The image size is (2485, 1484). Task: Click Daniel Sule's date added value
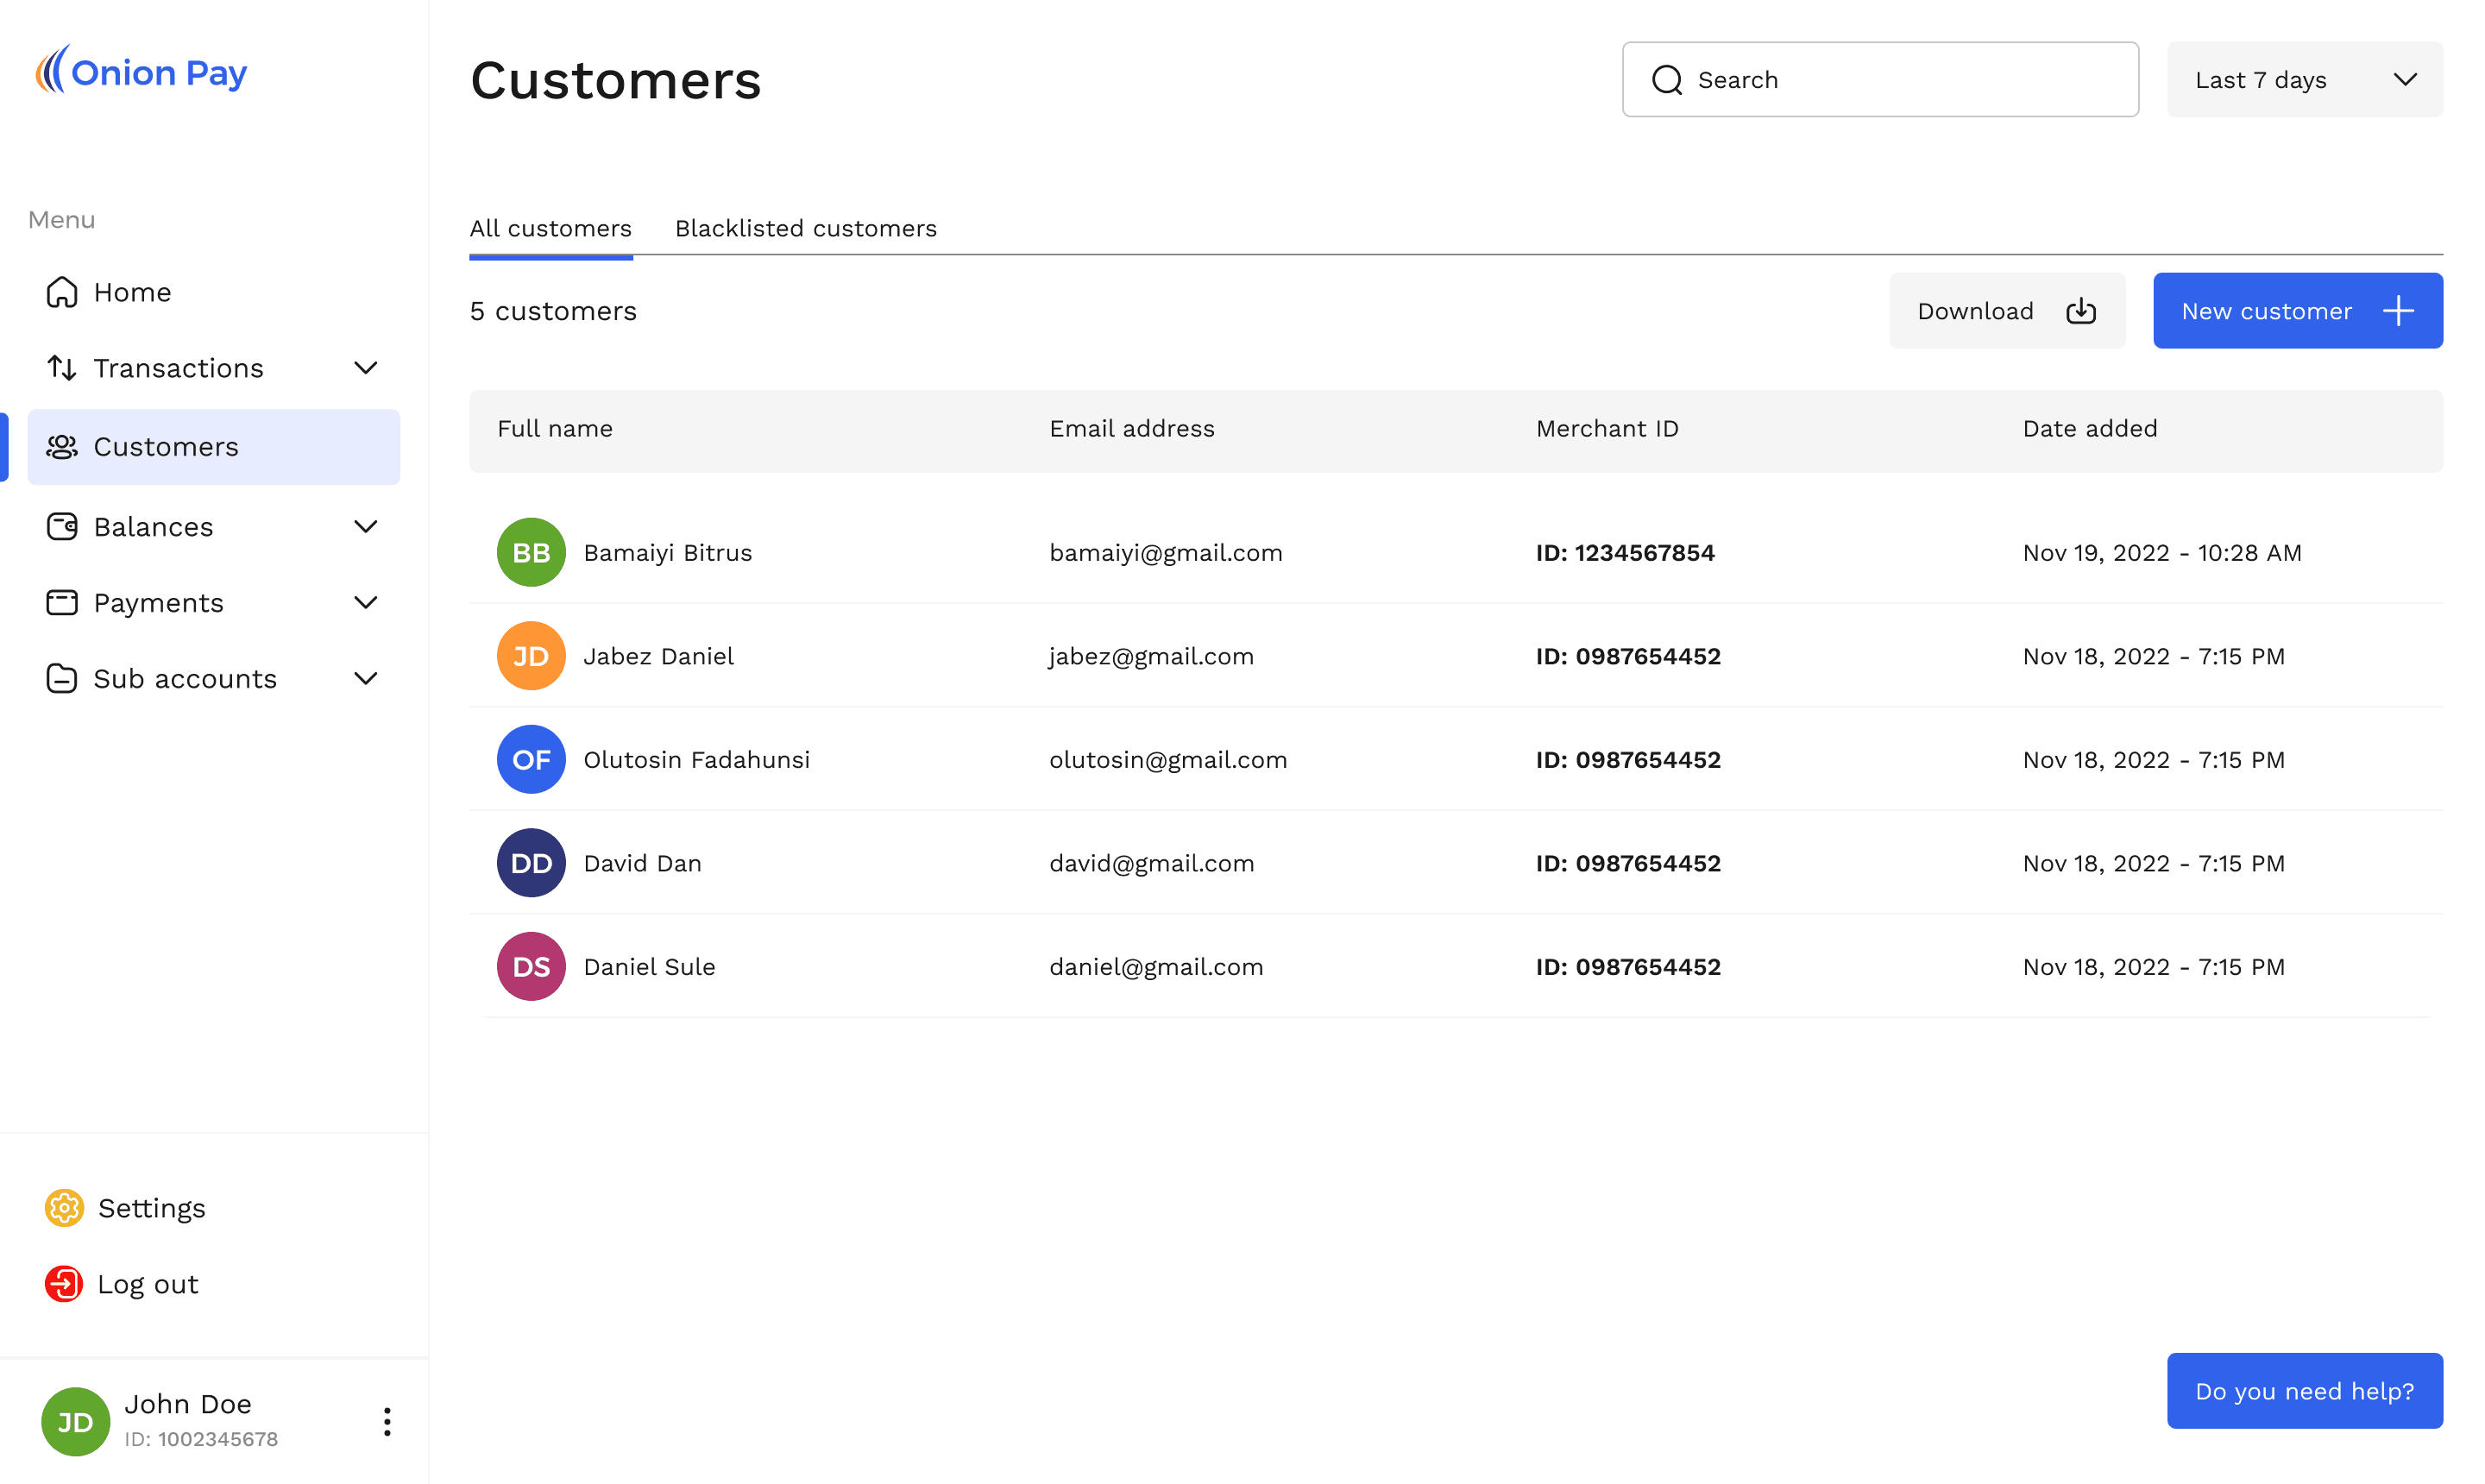pos(2154,967)
